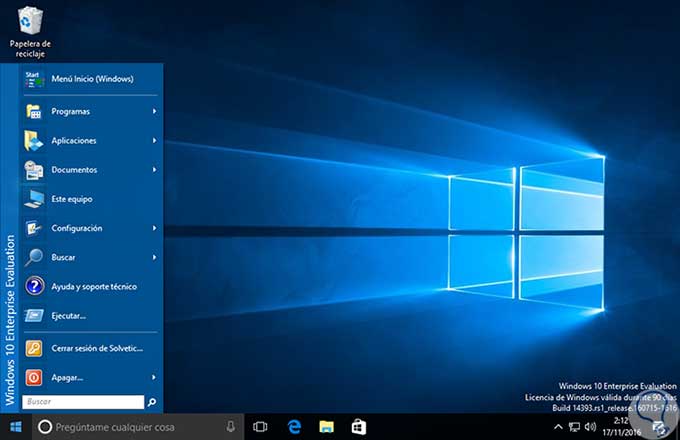Click the Buscar field in the start menu
Viewport: 680px width, 440px height.
(83, 402)
